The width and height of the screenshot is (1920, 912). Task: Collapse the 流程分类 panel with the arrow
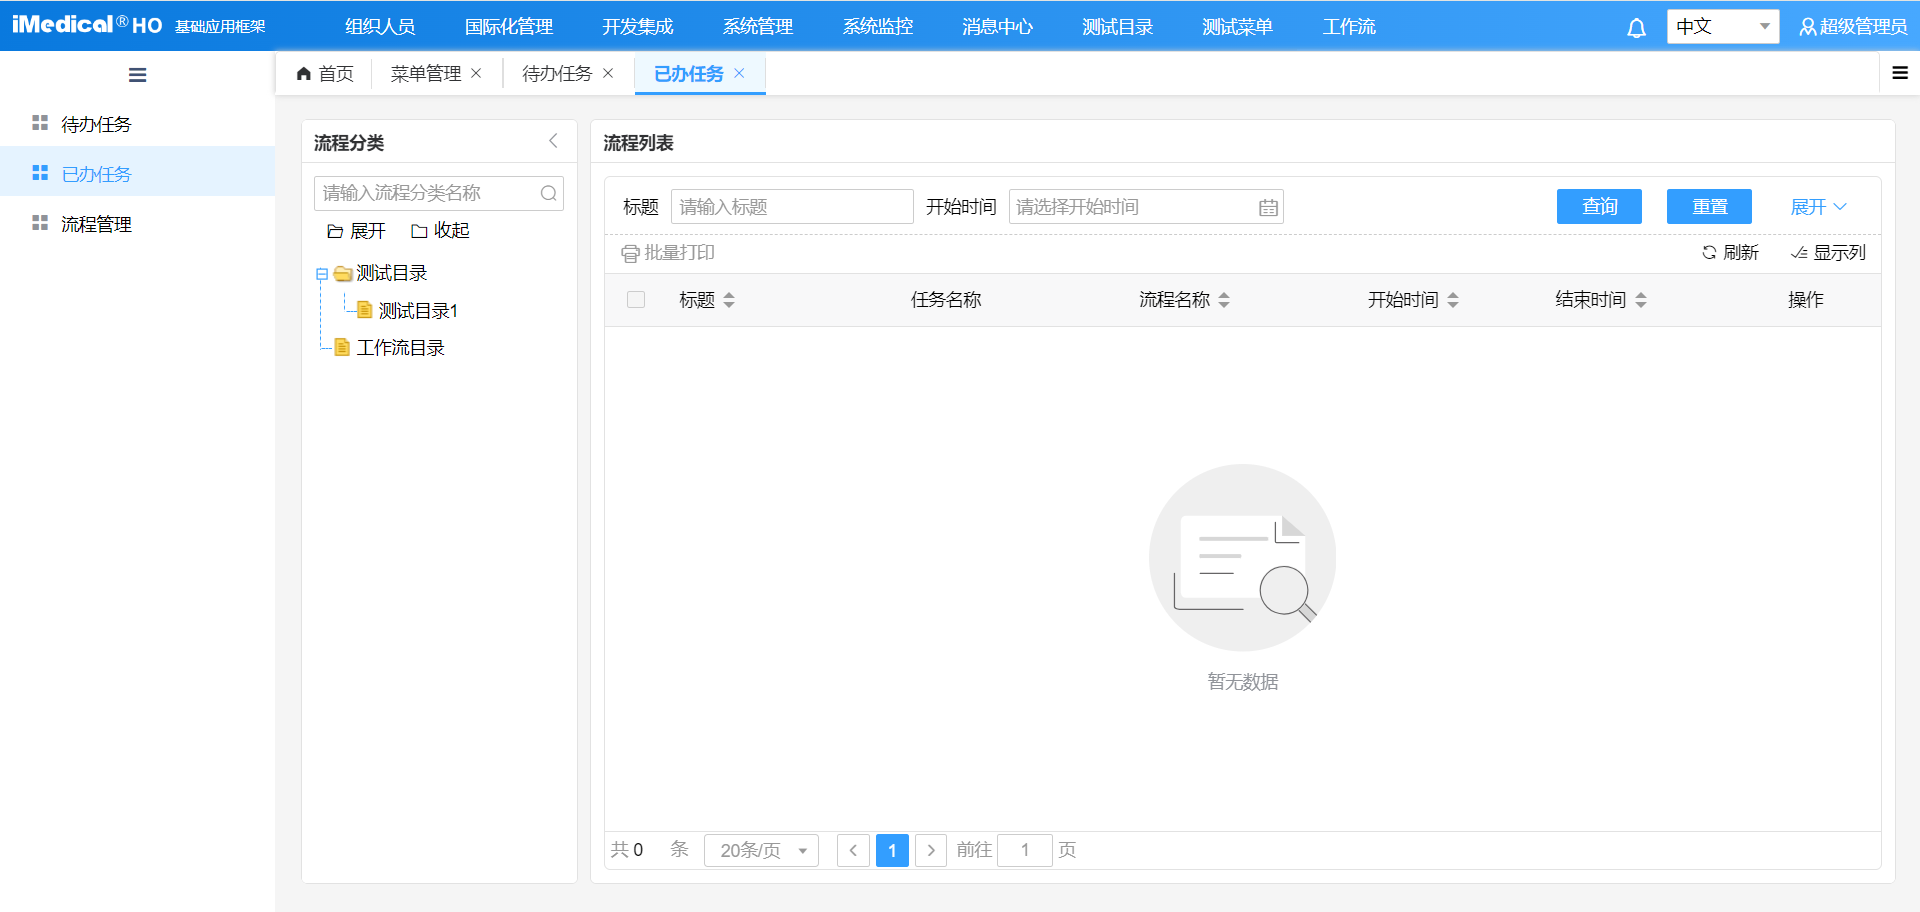point(553,142)
